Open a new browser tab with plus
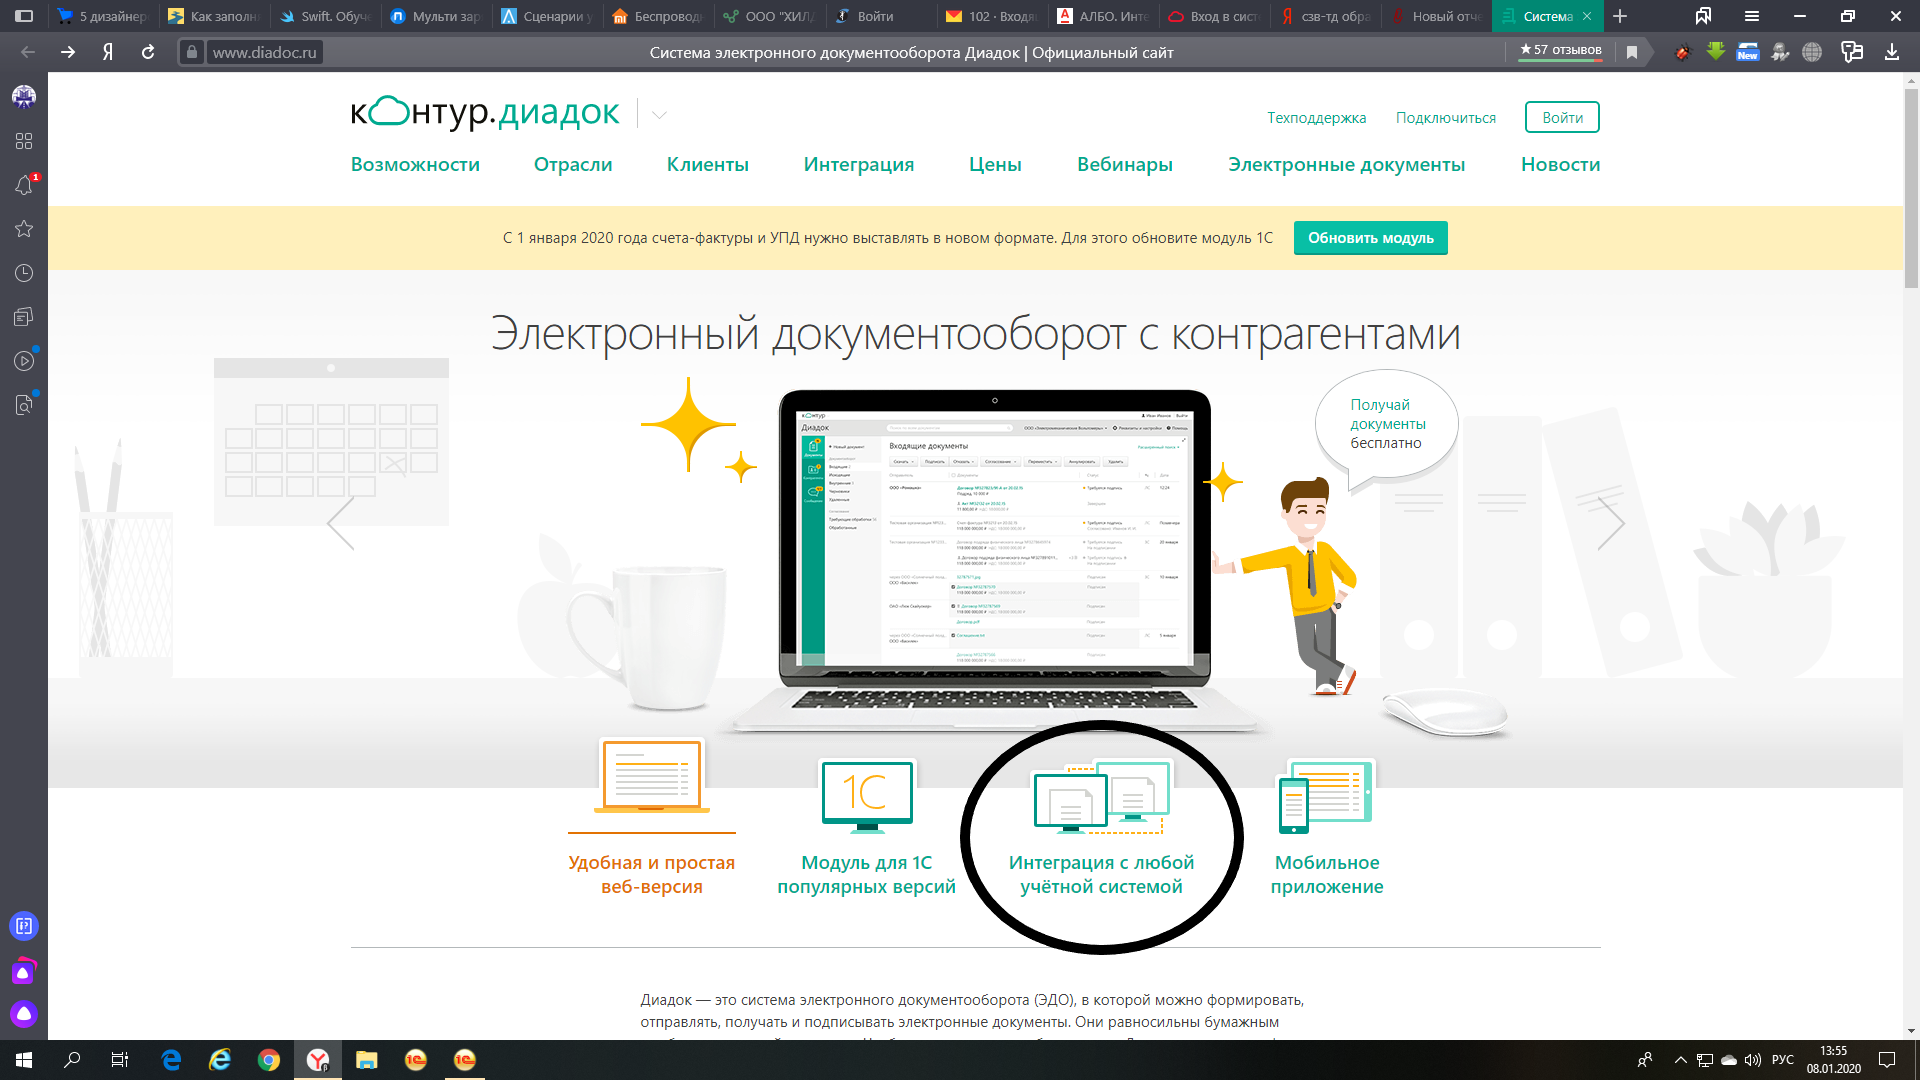 [1620, 16]
